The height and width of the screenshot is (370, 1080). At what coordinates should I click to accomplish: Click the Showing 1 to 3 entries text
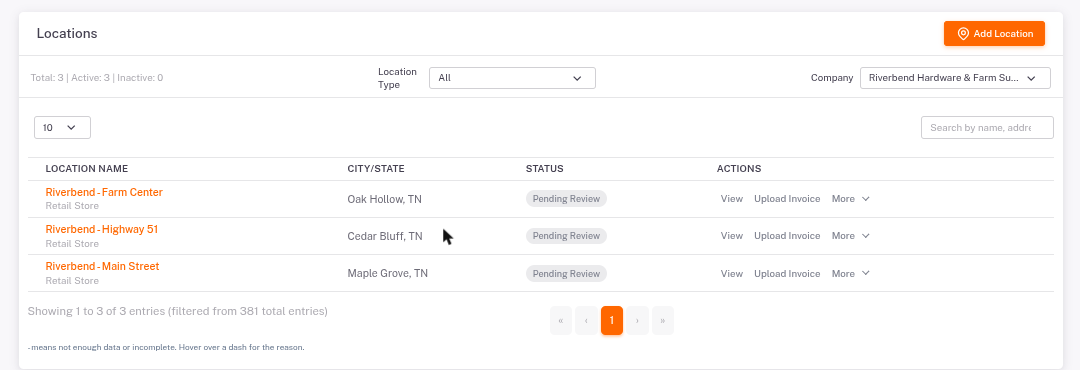[178, 311]
